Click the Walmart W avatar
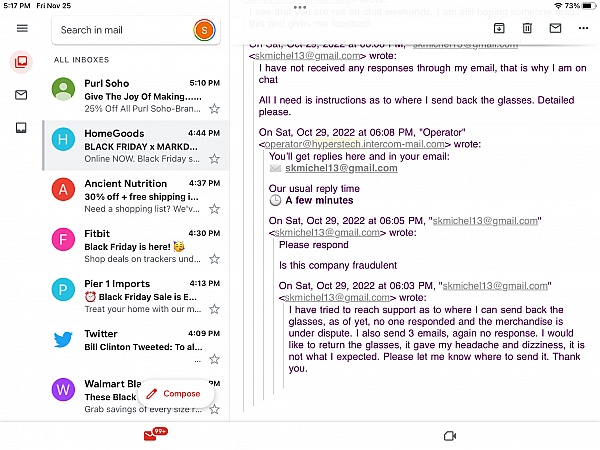Viewport: 600px width, 450px height. point(63,390)
